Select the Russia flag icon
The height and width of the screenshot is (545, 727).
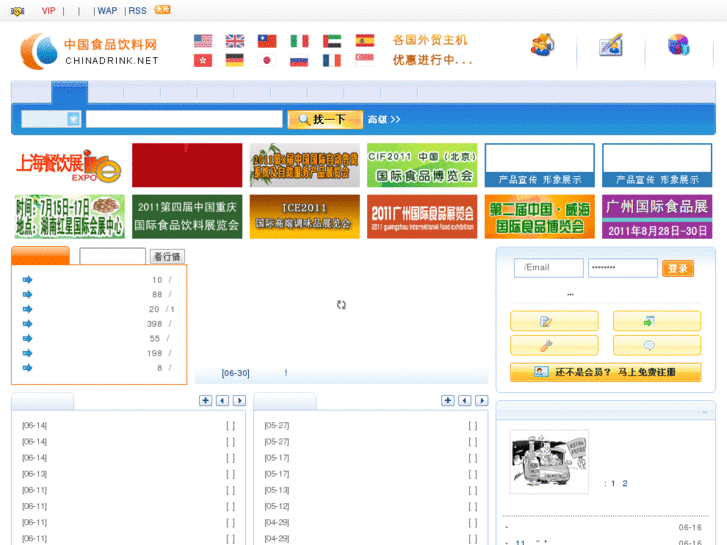[299, 60]
